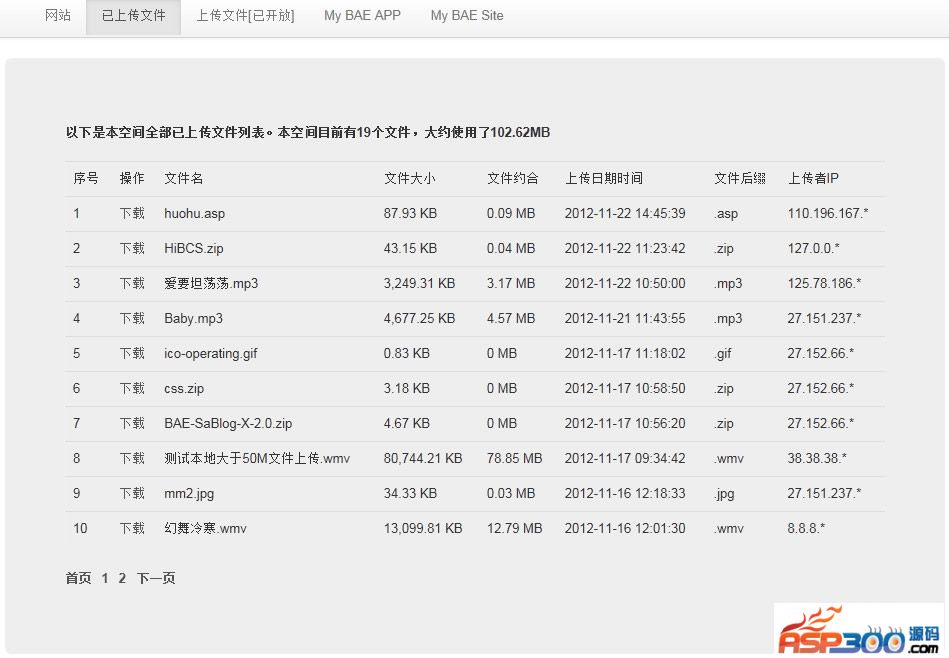The width and height of the screenshot is (949, 658).
Task: Go to My BAE Site tab
Action: pos(467,16)
